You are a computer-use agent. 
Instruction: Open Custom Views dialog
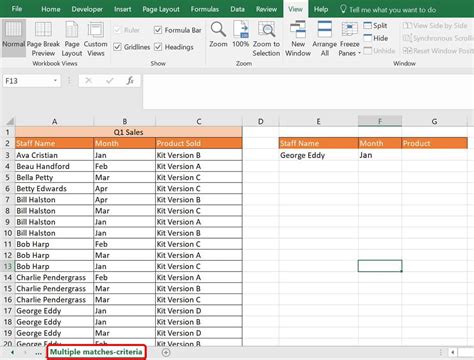96,38
